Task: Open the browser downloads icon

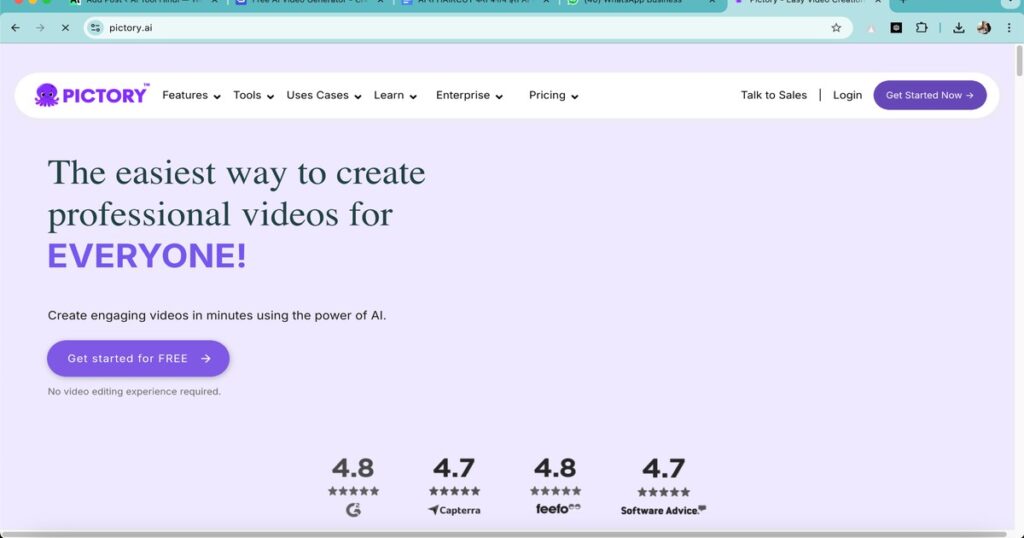Action: click(958, 27)
